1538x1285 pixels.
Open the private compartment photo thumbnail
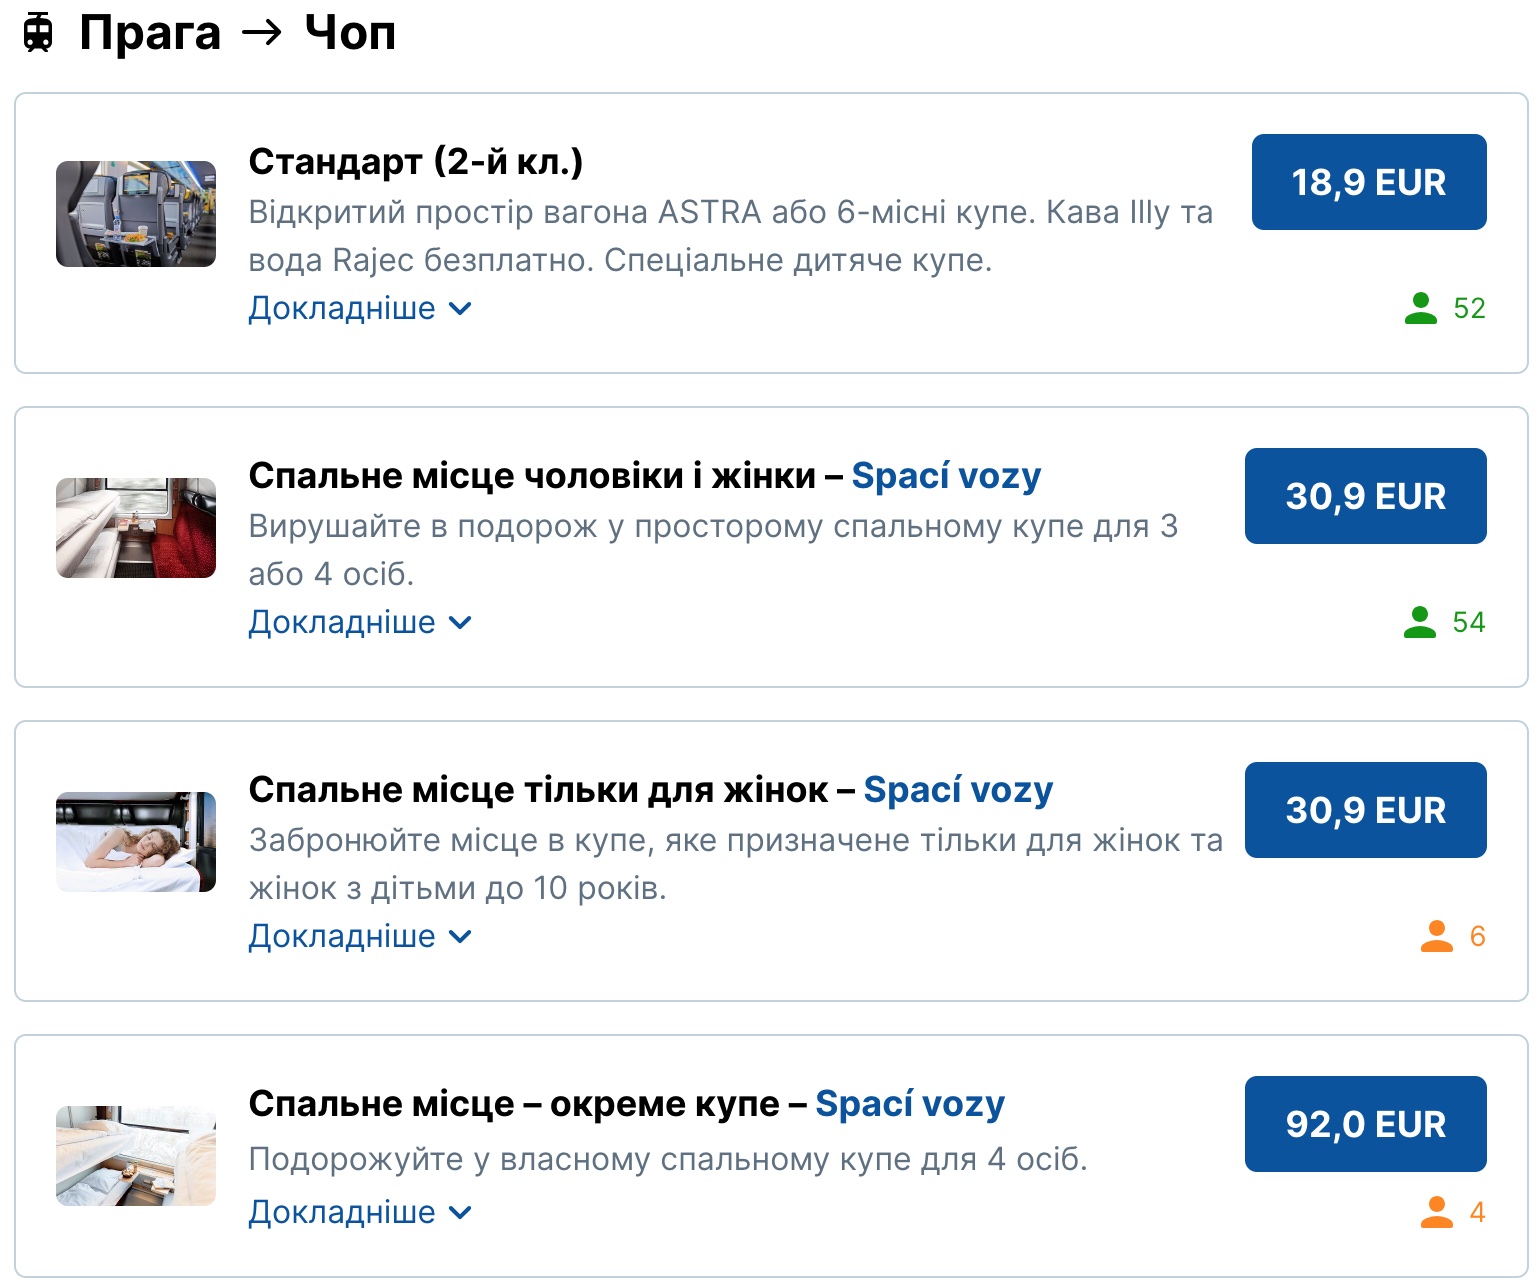click(136, 1156)
